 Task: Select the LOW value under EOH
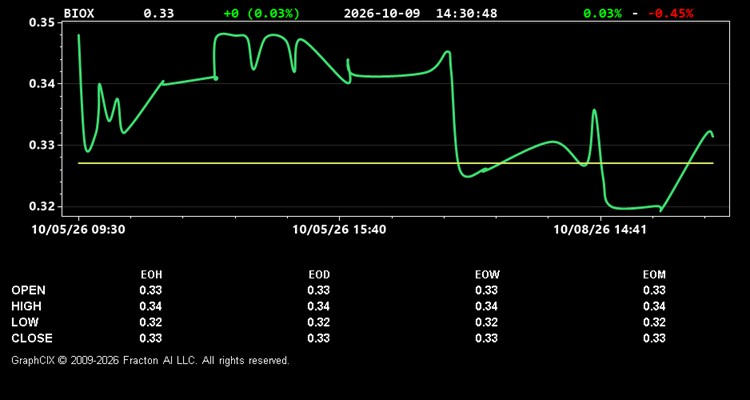coord(151,322)
